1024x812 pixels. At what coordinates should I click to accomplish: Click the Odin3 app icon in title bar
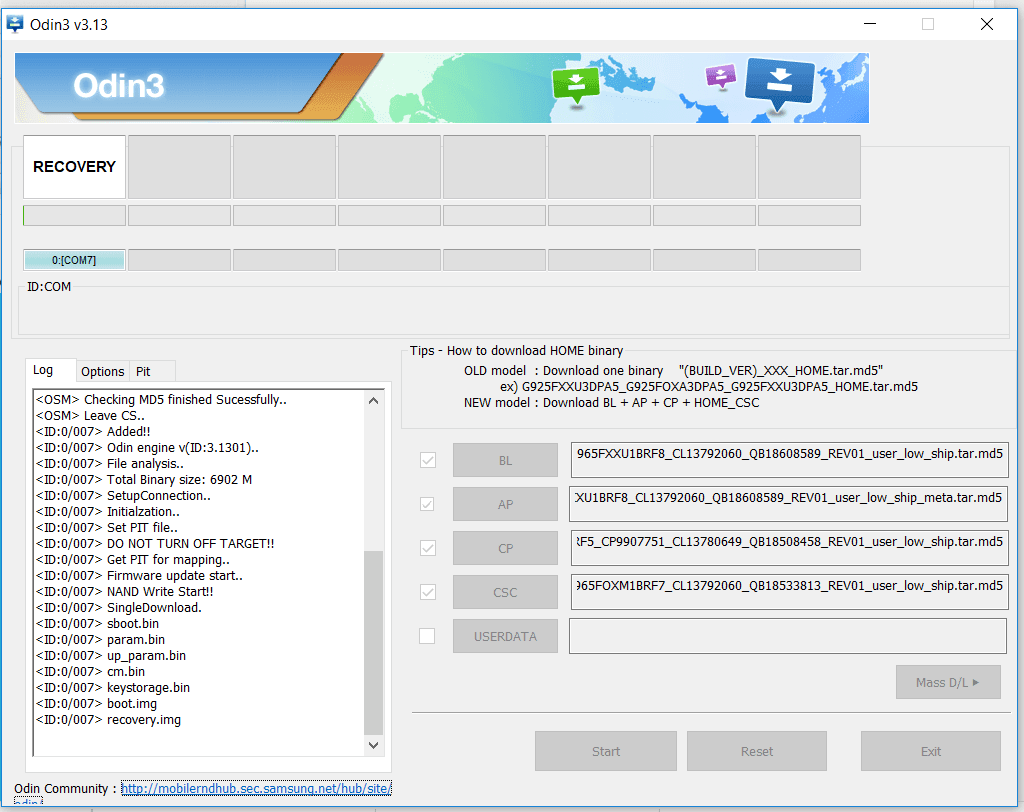14,24
